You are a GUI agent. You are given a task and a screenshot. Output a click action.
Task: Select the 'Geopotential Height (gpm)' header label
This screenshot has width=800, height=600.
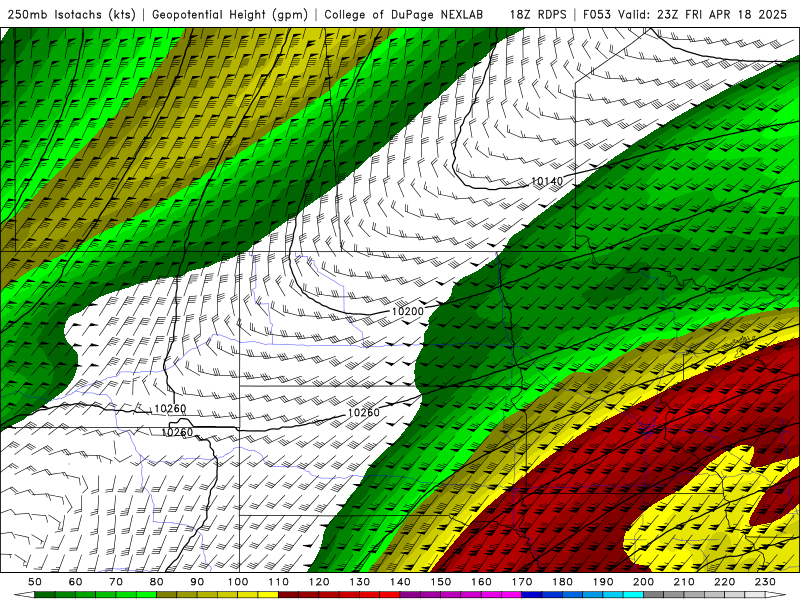pos(230,15)
